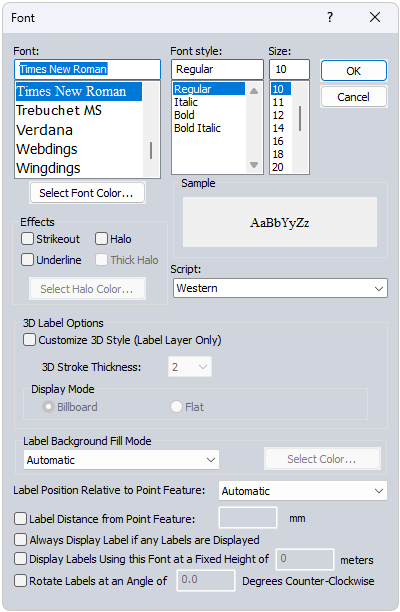
Task: Click the font name text field
Action: (x=87, y=69)
